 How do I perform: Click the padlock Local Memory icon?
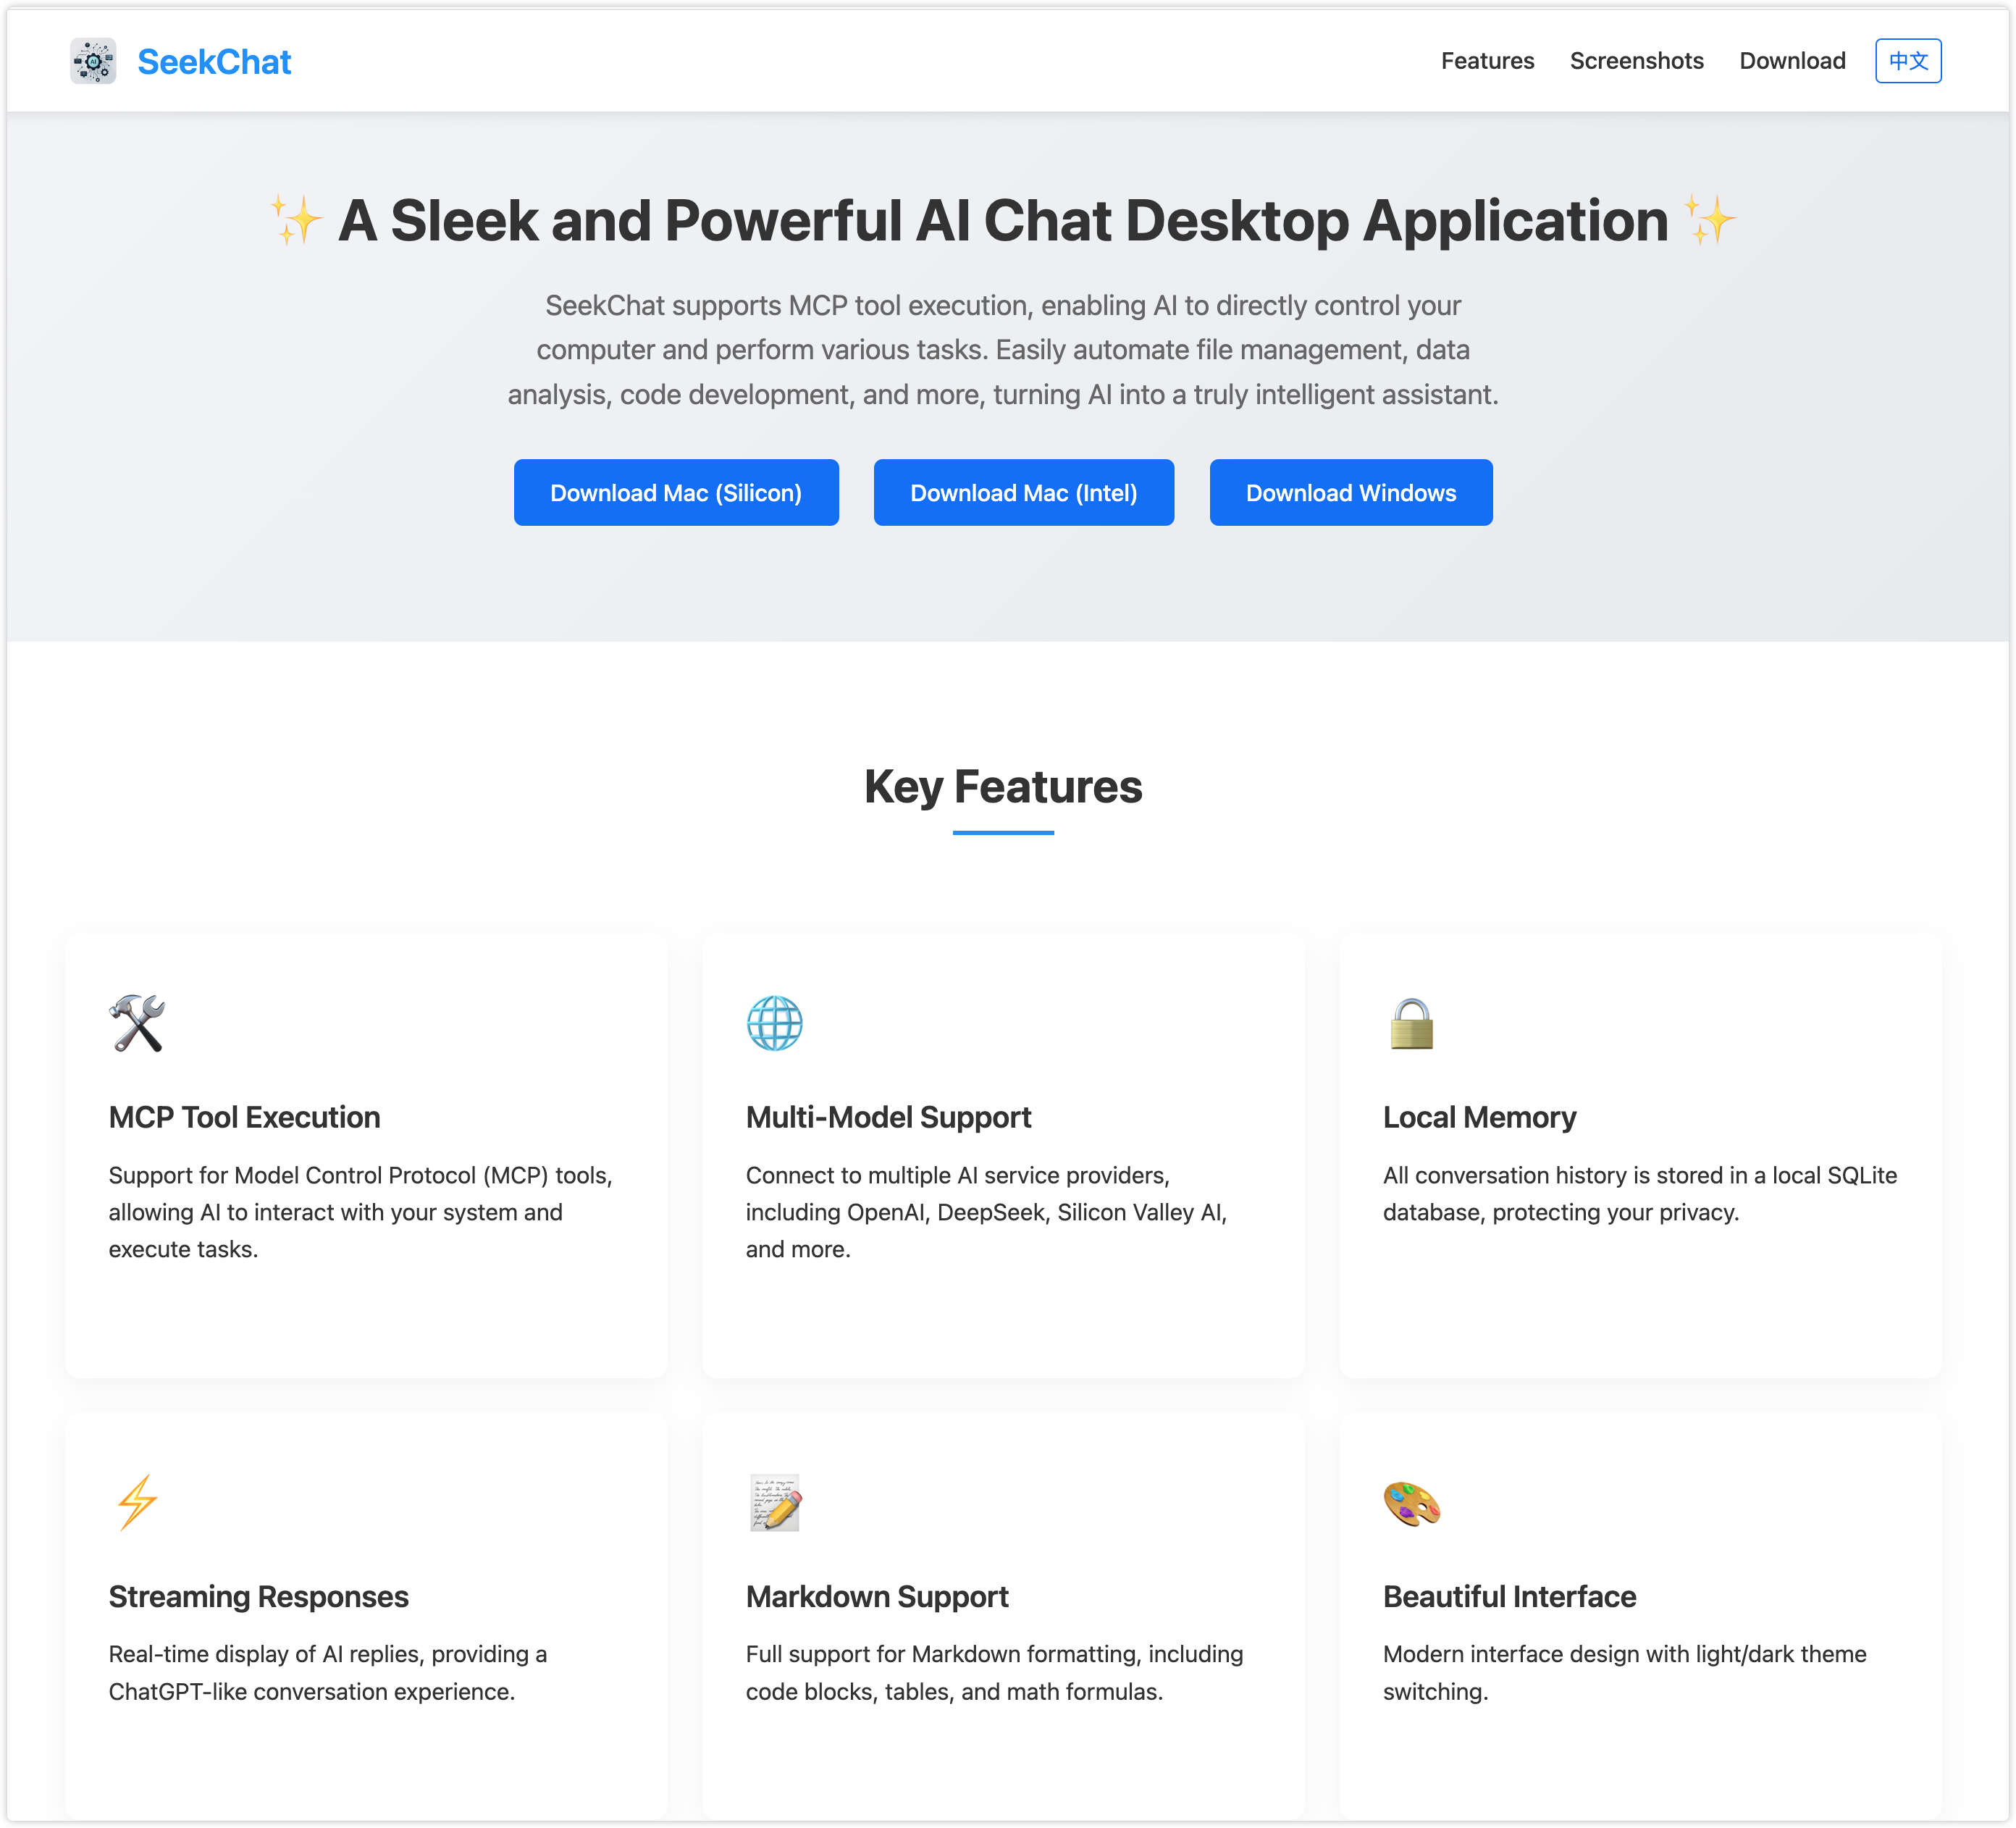(1411, 1023)
